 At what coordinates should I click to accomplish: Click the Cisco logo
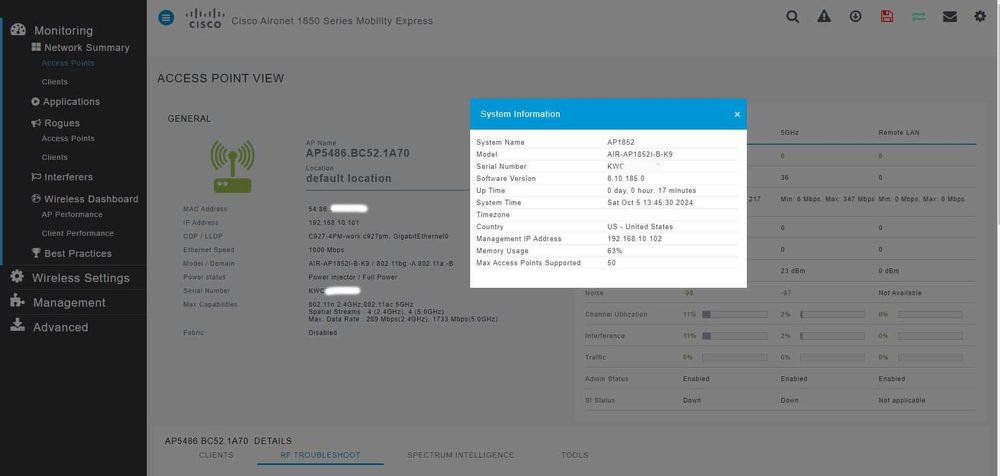pos(205,18)
